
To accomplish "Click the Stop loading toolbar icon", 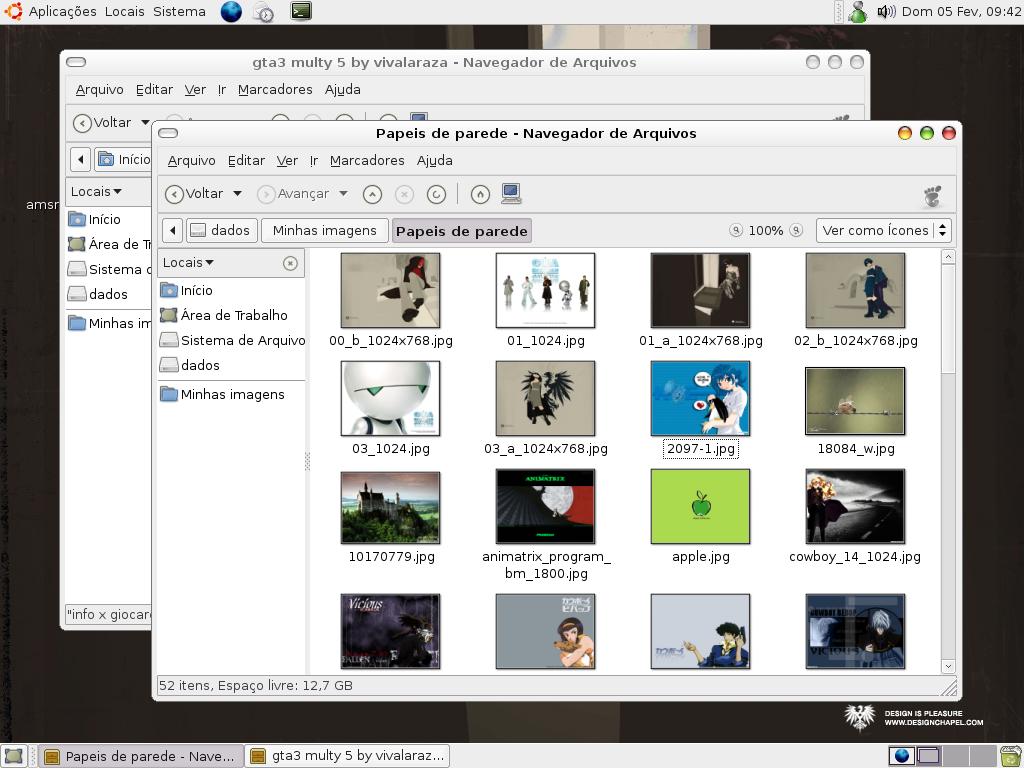I will (x=404, y=194).
